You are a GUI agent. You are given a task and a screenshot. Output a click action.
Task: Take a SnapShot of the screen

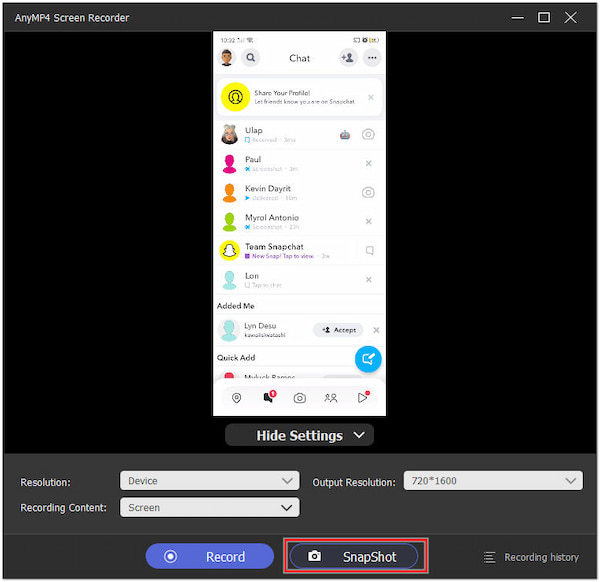(354, 556)
